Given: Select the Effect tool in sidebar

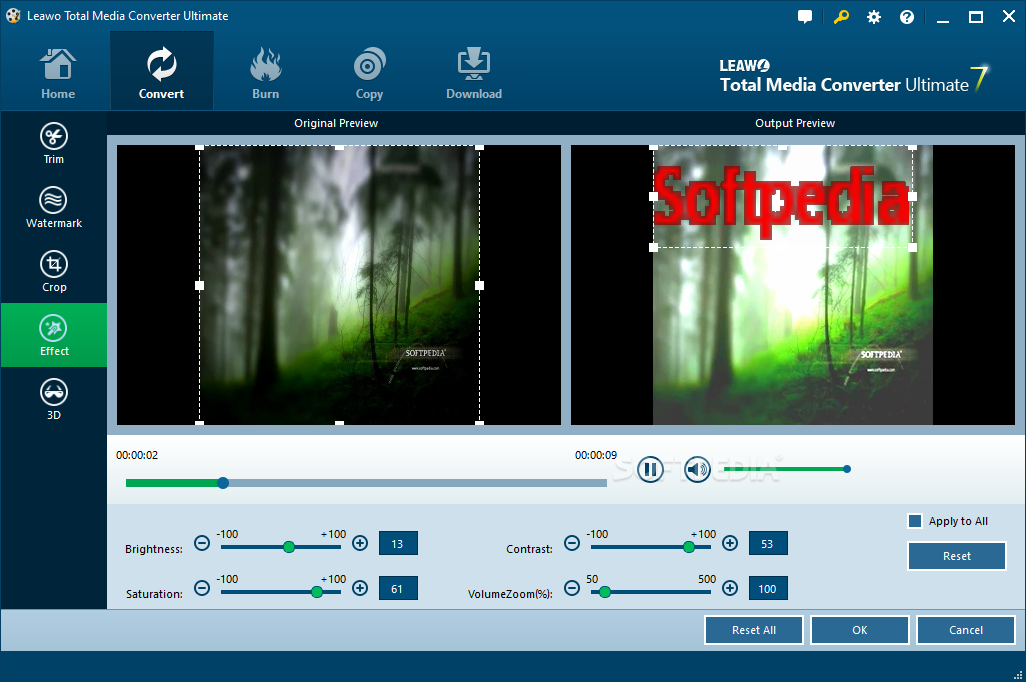Looking at the screenshot, I should coord(54,335).
